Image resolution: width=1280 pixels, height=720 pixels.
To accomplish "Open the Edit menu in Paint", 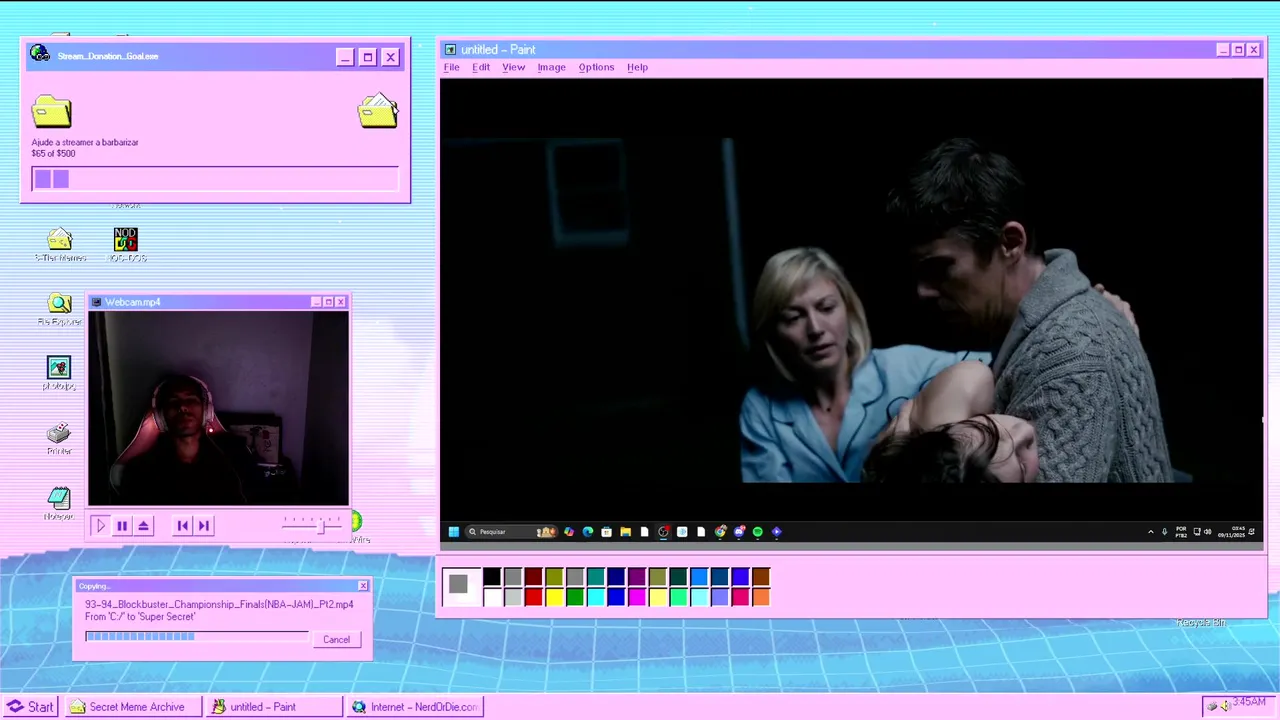I will [x=481, y=67].
